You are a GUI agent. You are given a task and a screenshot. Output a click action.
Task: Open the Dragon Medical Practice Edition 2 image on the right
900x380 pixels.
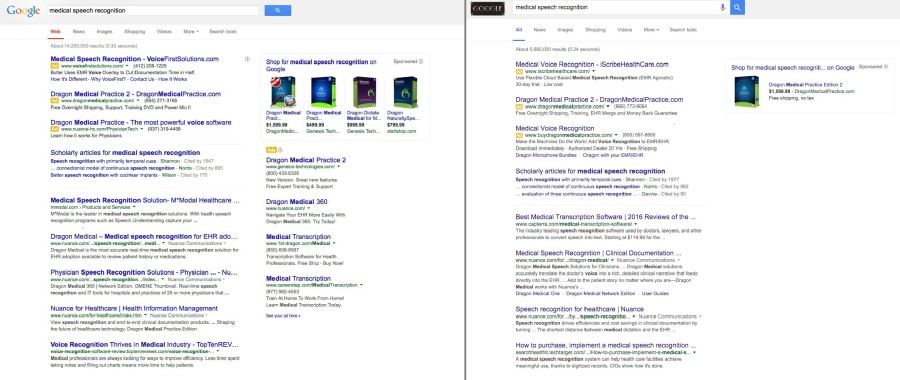[x=747, y=92]
